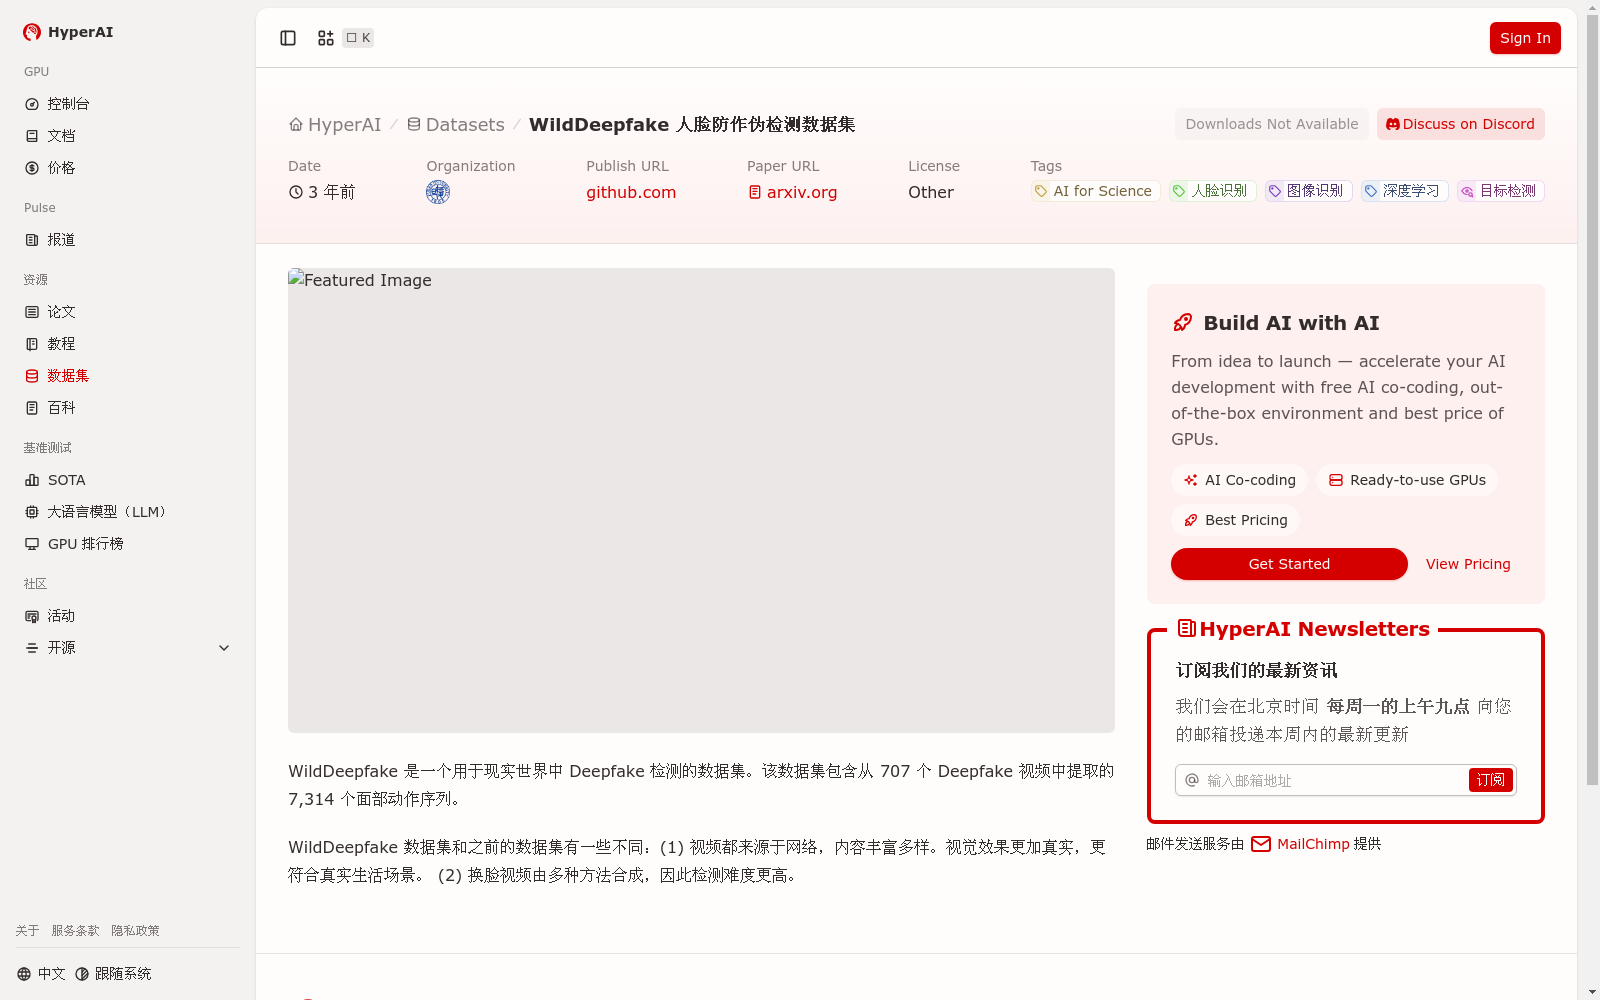The image size is (1600, 1000).
Task: Click the ⌘K shortcut badge
Action: click(358, 38)
